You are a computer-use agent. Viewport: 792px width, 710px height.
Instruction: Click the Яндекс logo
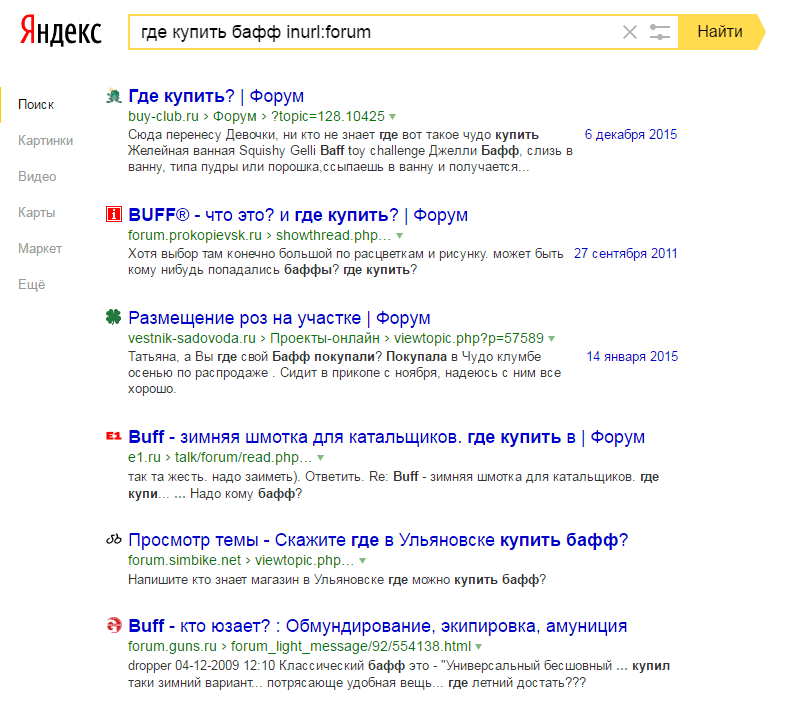coord(61,32)
